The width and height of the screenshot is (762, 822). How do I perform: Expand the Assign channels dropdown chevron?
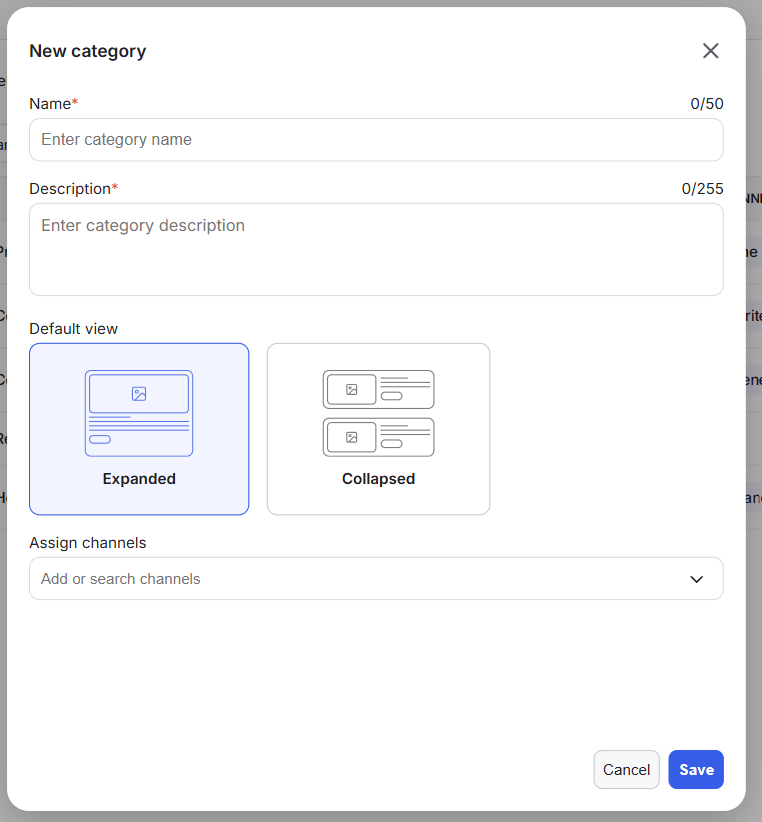[x=697, y=579]
